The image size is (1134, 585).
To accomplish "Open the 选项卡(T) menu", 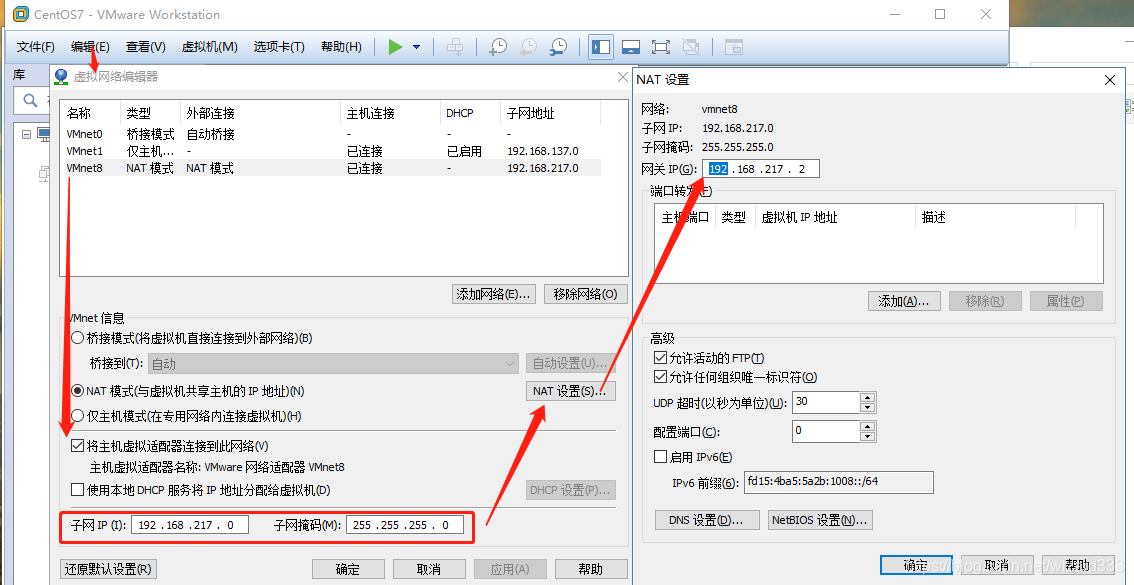I will click(279, 47).
